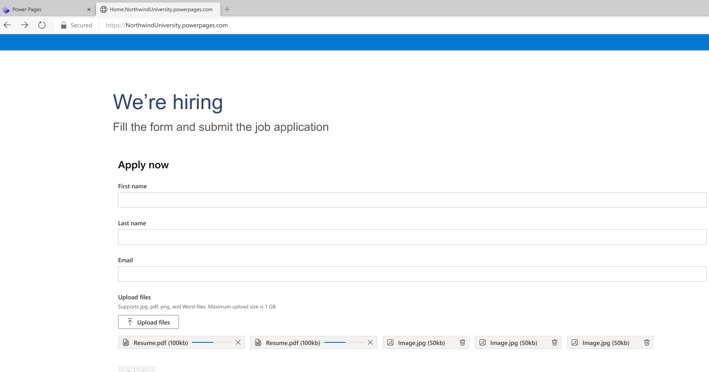This screenshot has height=372, width=709.
Task: Click into the First name field
Action: pos(412,200)
